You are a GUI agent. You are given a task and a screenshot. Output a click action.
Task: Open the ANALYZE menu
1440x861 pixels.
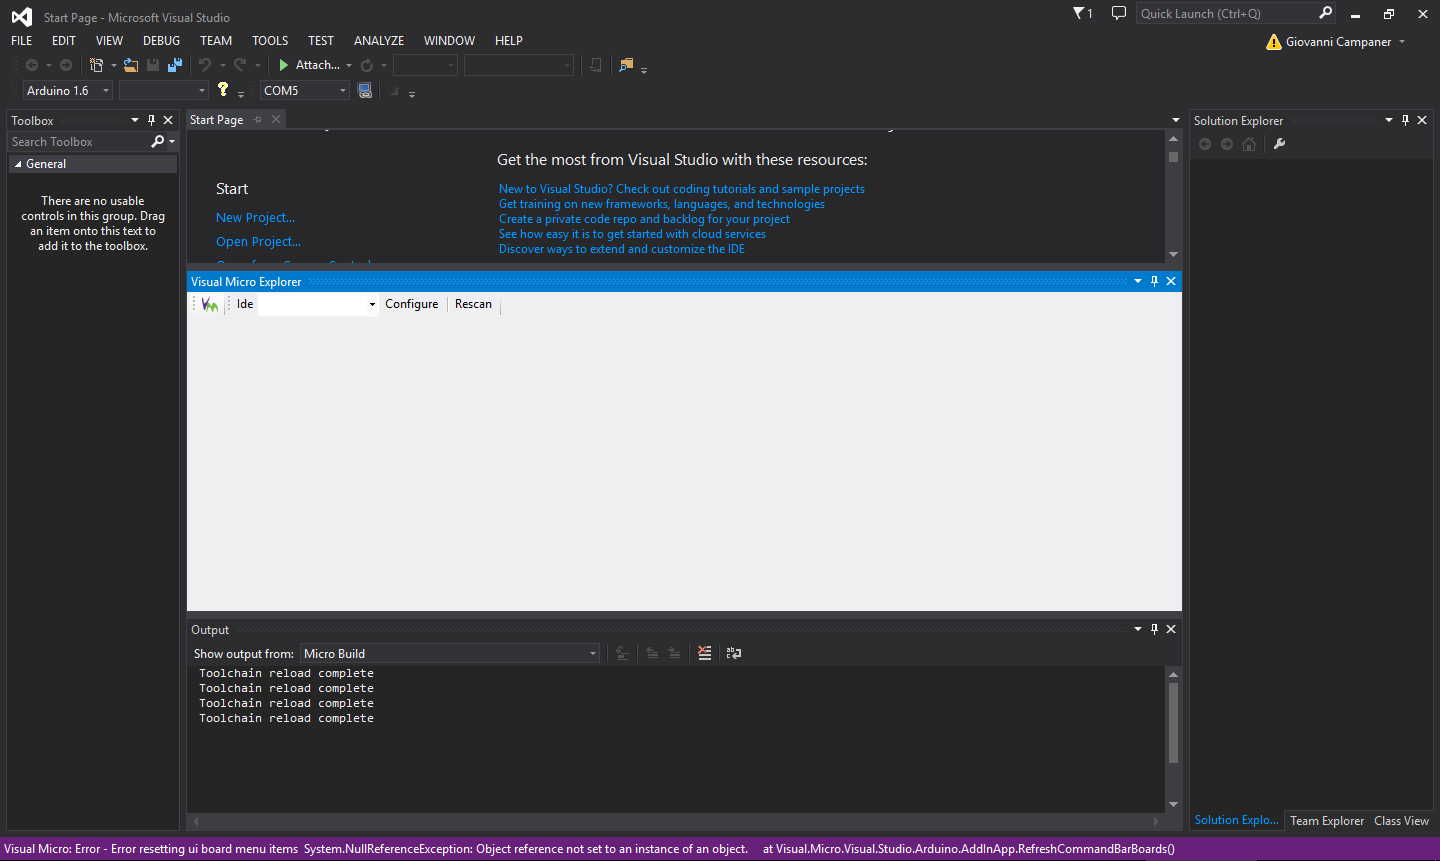tap(379, 41)
